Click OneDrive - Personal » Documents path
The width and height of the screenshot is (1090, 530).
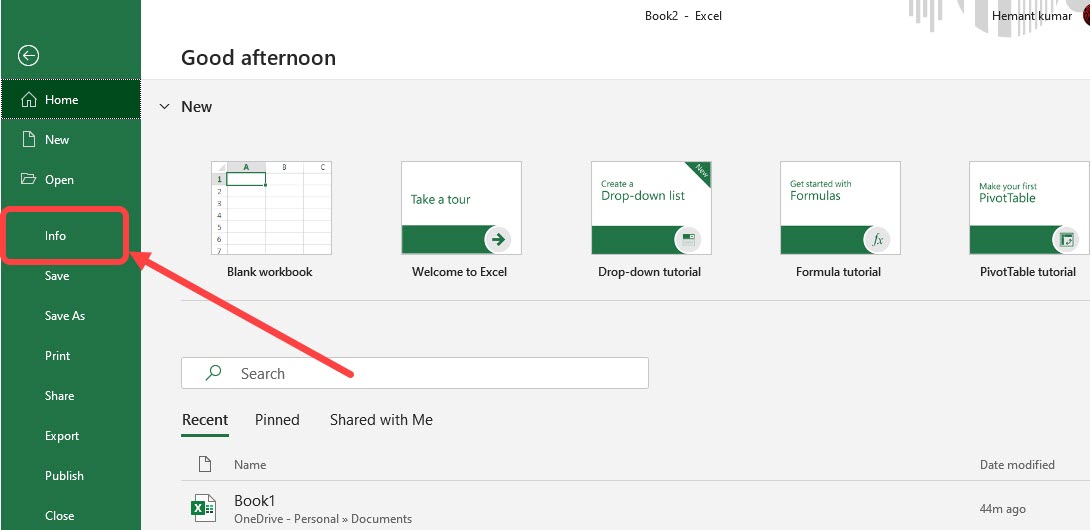click(323, 519)
